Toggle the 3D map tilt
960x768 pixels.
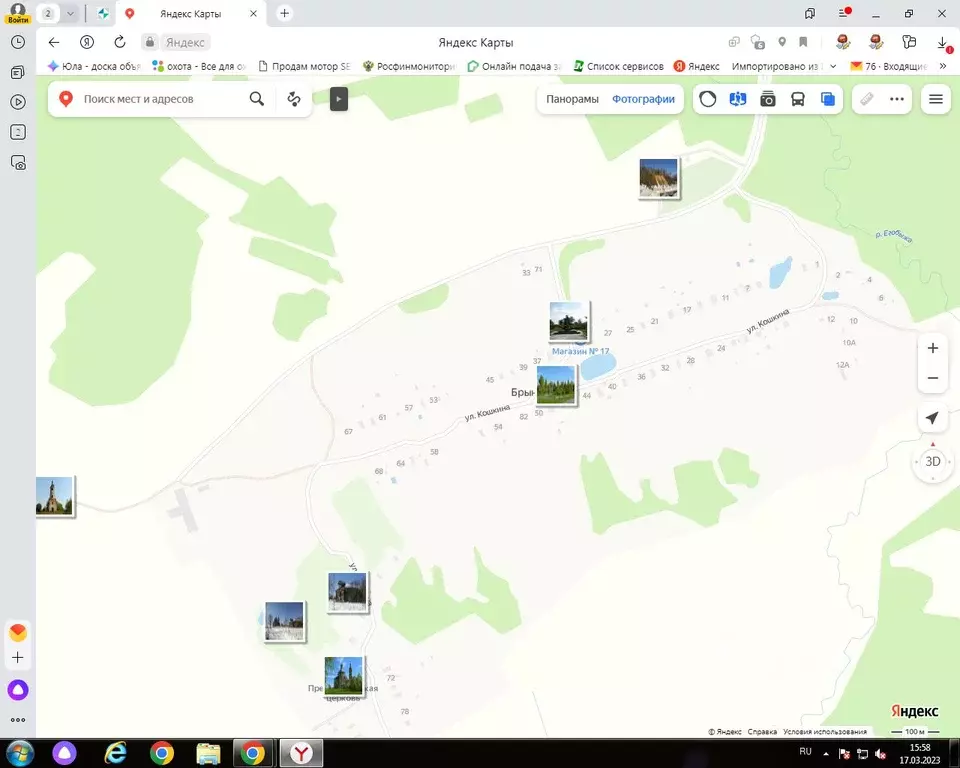932,462
